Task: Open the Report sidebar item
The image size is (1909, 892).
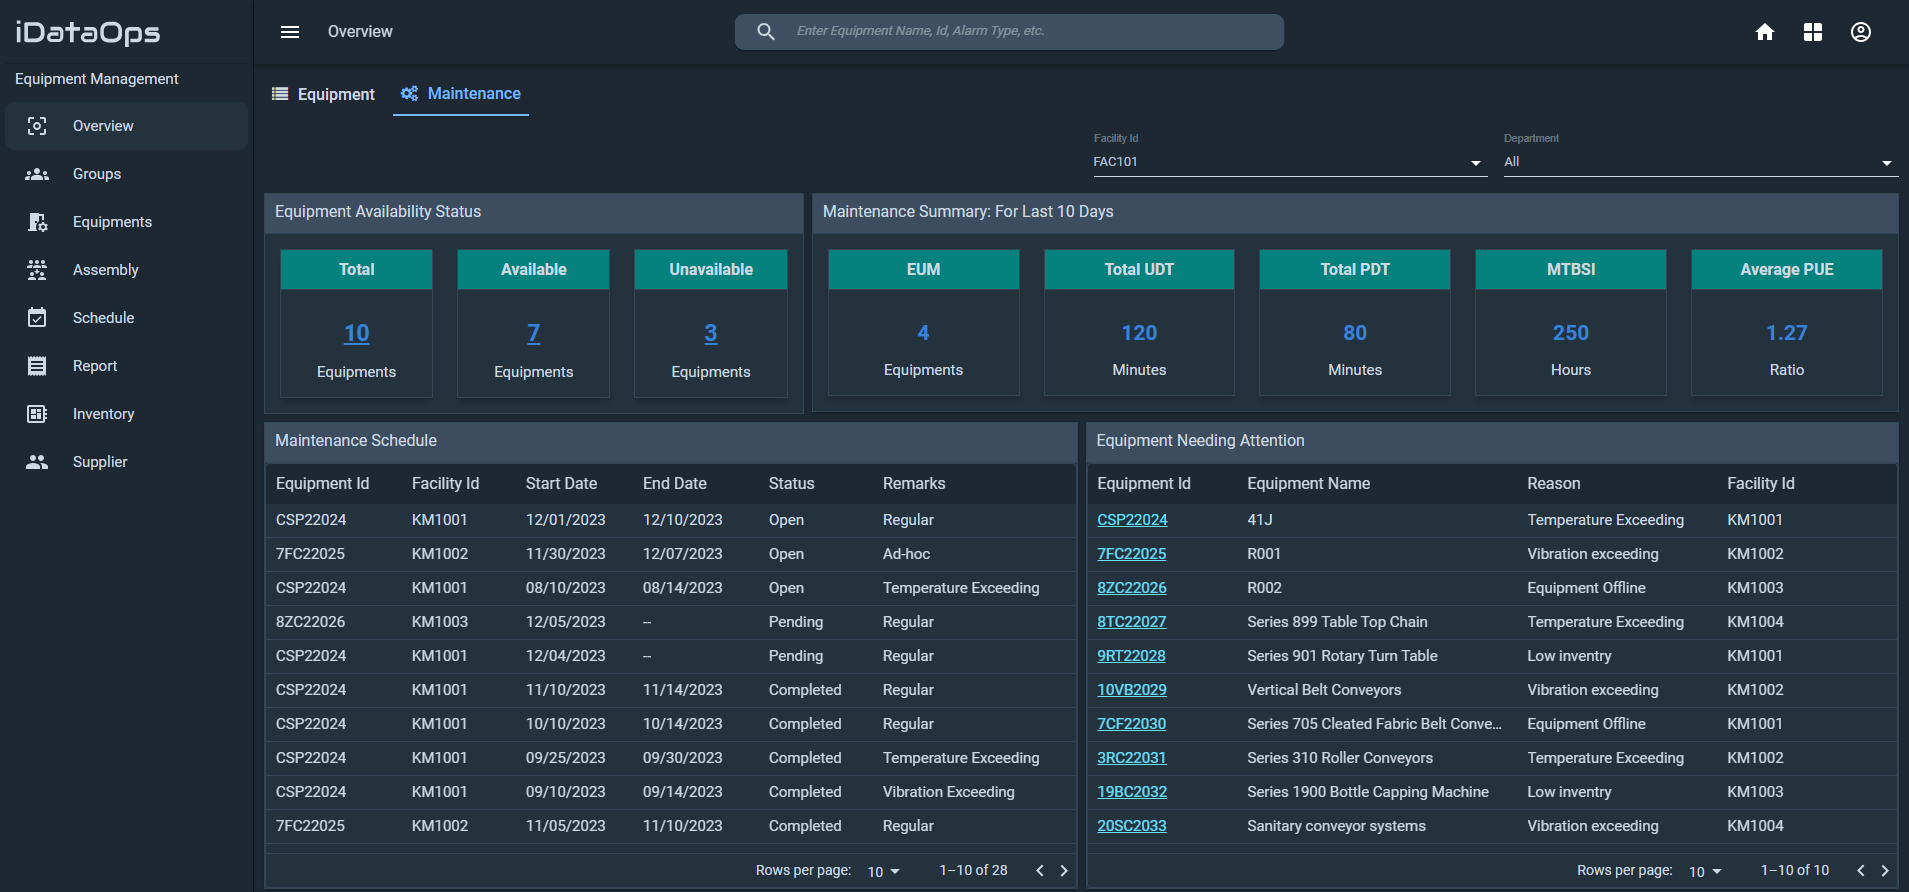Action: [x=95, y=366]
